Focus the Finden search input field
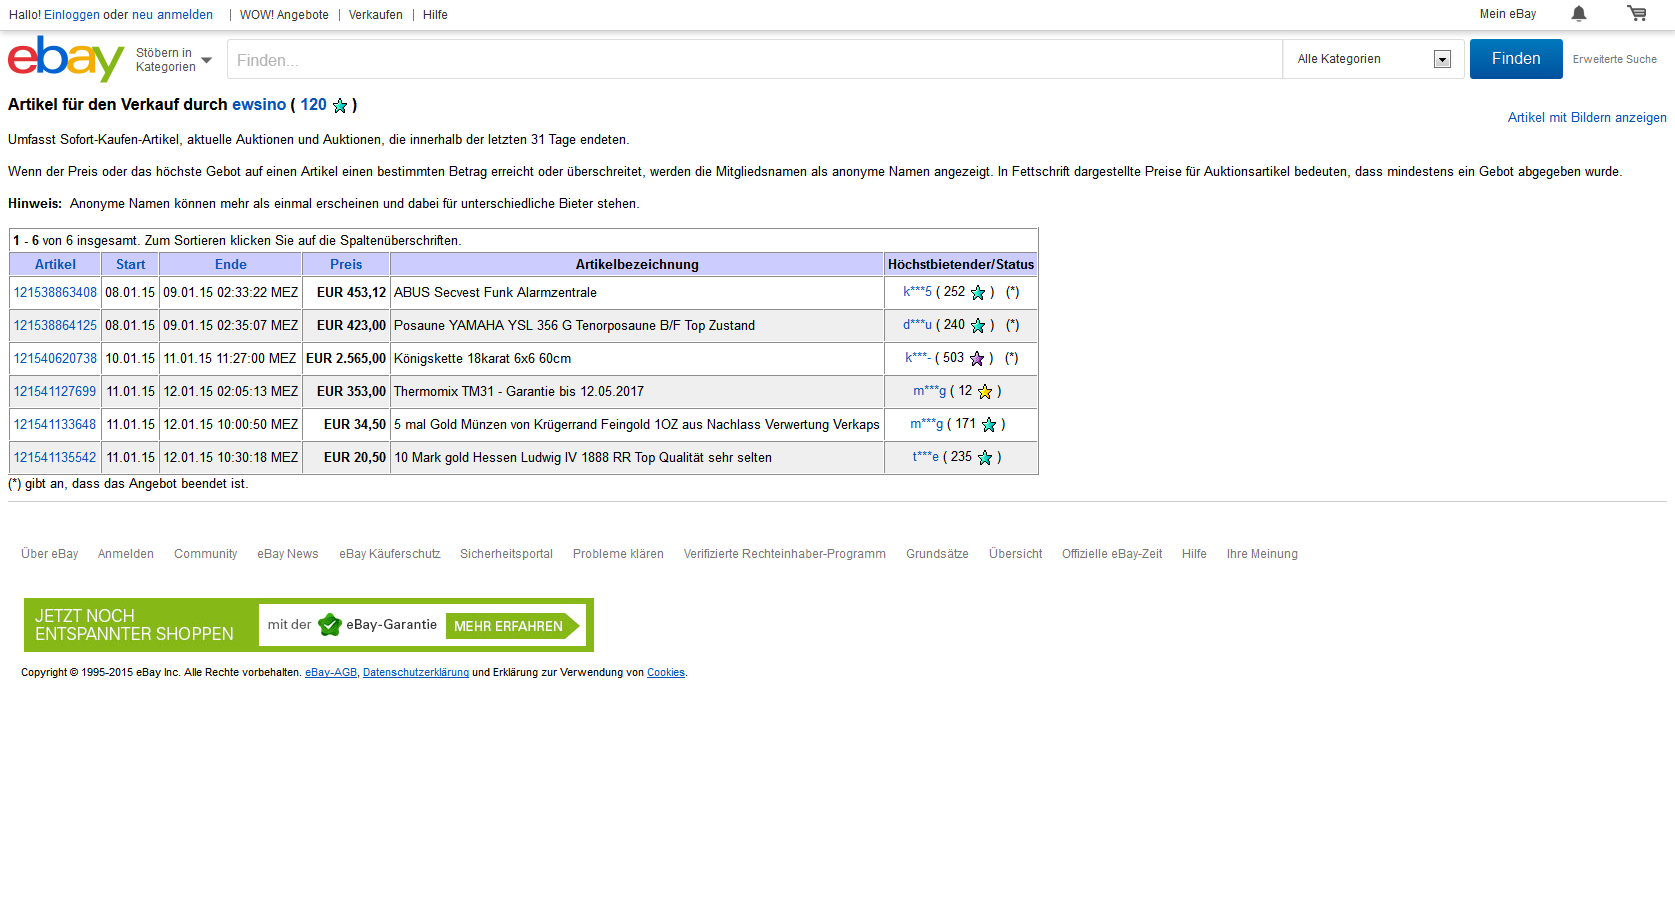Screen dimensions: 1675x904 coord(755,60)
